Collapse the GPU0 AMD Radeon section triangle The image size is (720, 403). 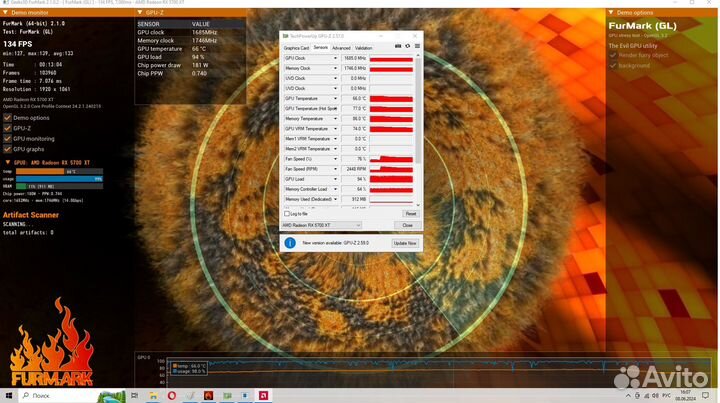(7, 160)
